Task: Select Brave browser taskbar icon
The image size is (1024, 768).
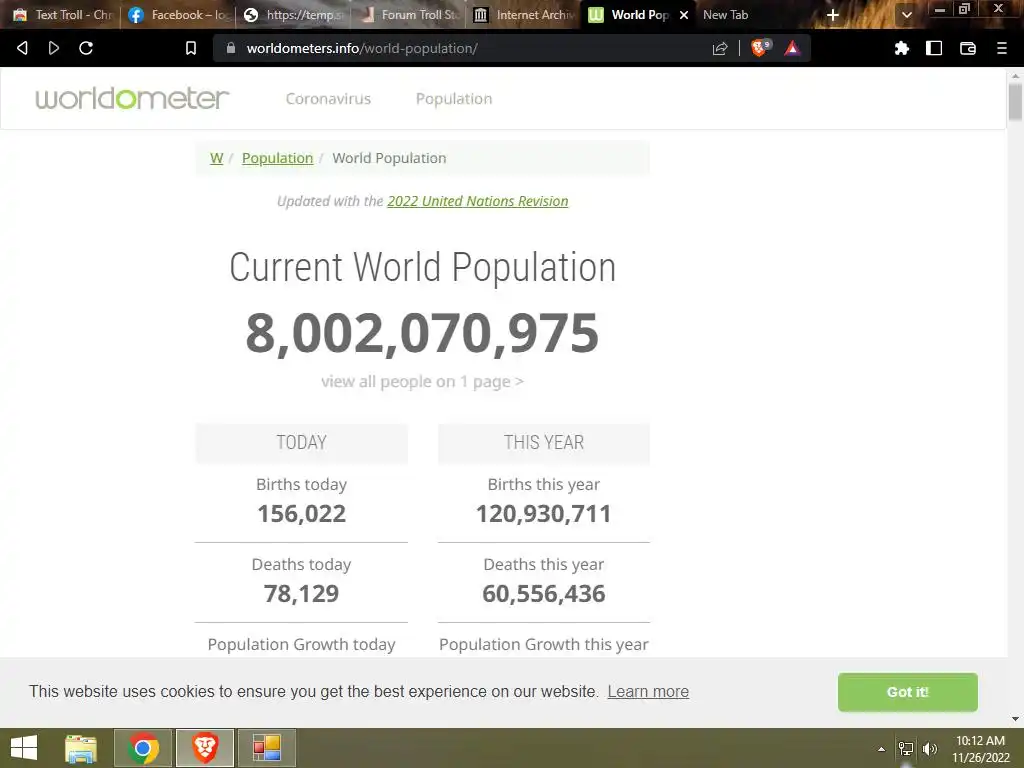Action: 204,748
